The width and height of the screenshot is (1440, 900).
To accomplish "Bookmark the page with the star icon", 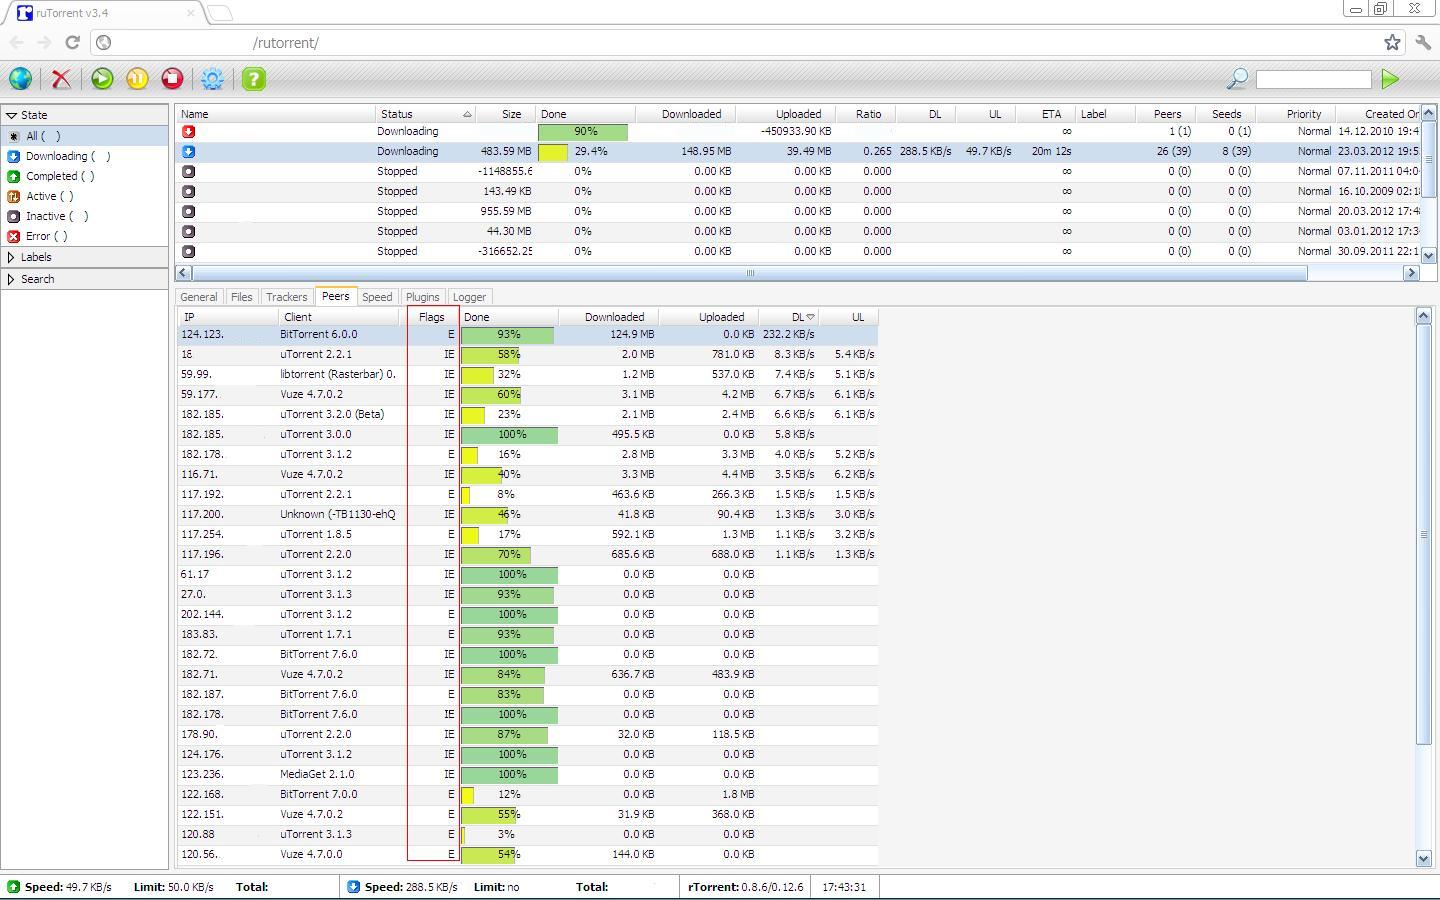I will [1392, 42].
